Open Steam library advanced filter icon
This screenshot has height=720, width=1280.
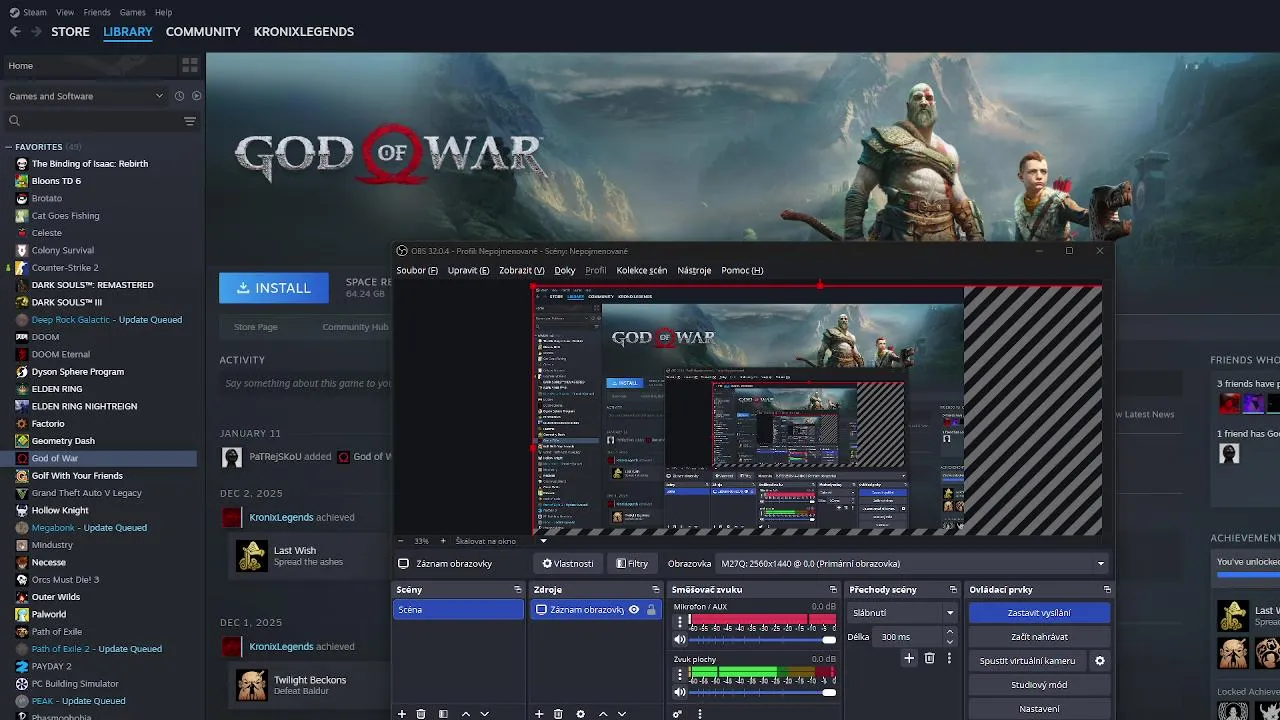click(x=190, y=121)
